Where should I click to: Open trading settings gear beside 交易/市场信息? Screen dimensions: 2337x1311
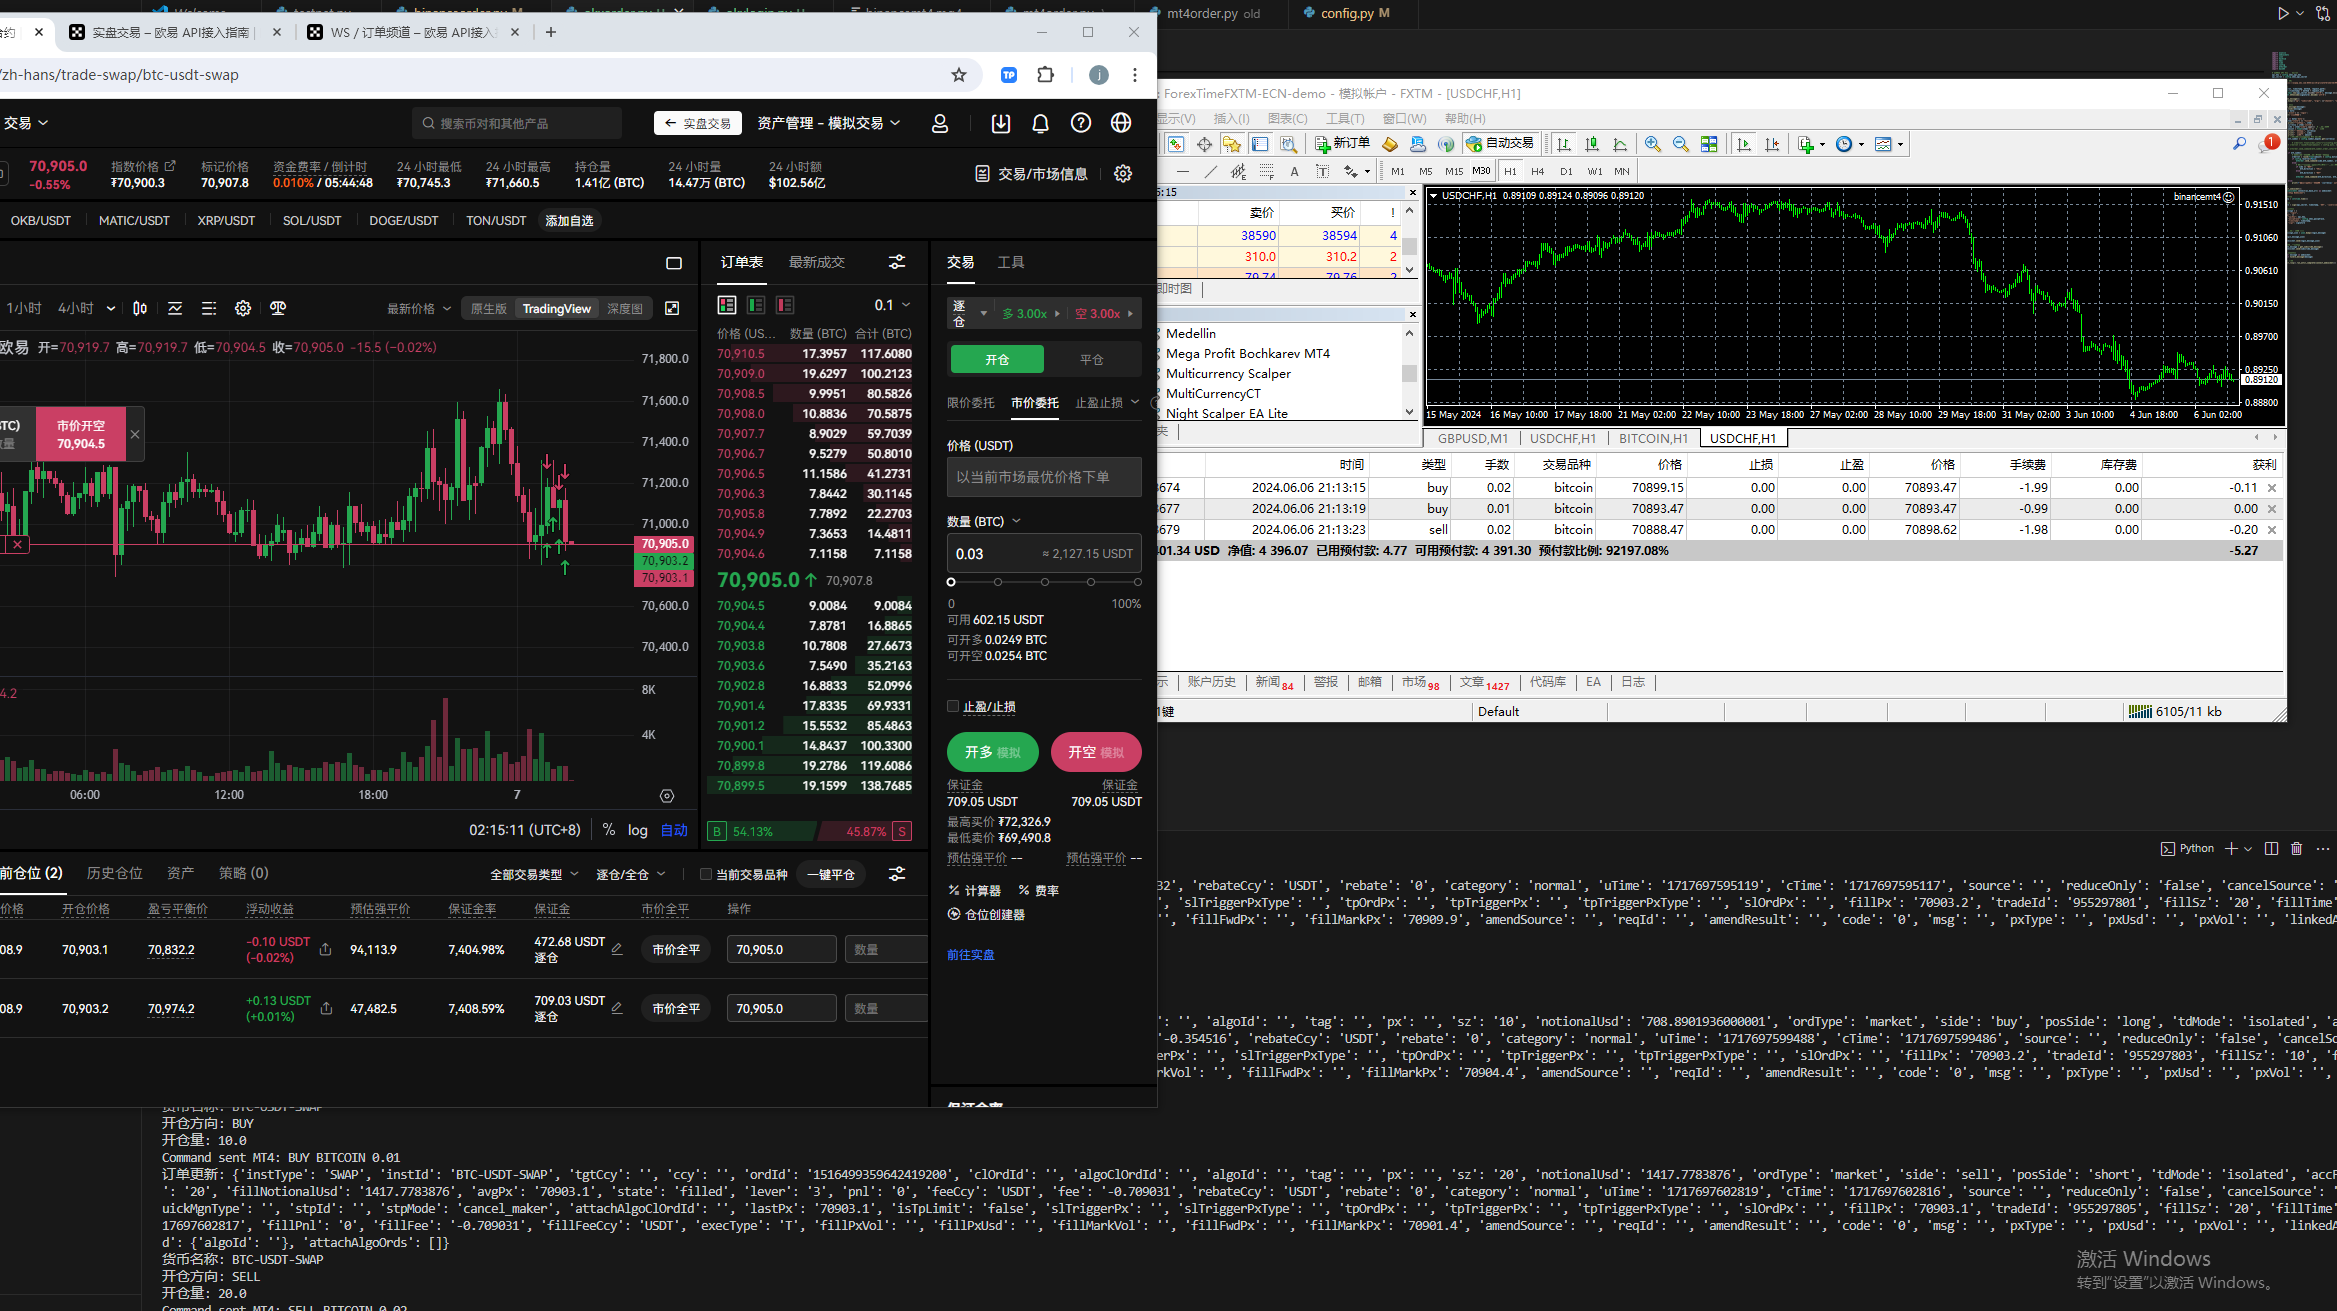point(1123,174)
